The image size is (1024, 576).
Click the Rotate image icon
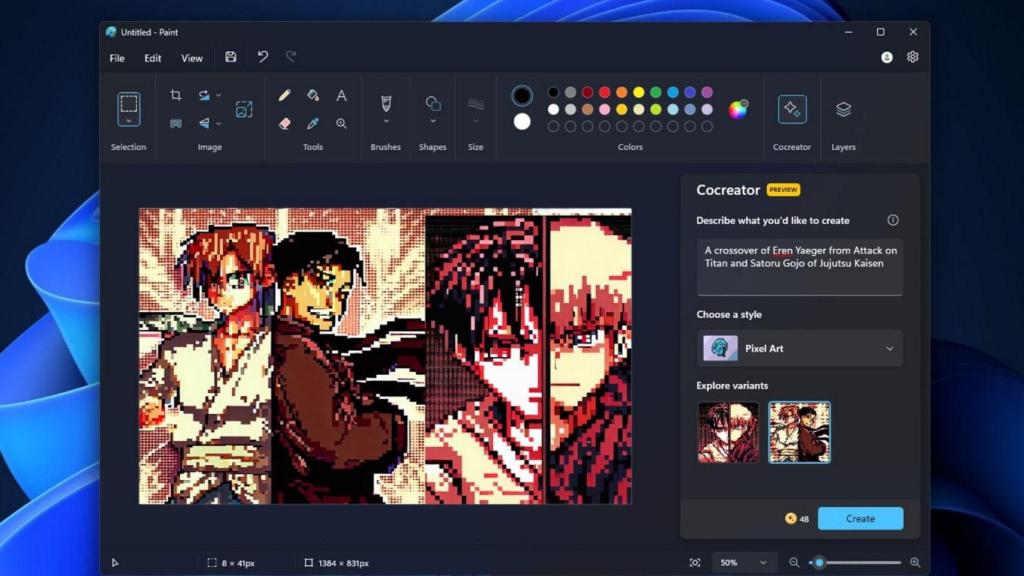pyautogui.click(x=204, y=95)
